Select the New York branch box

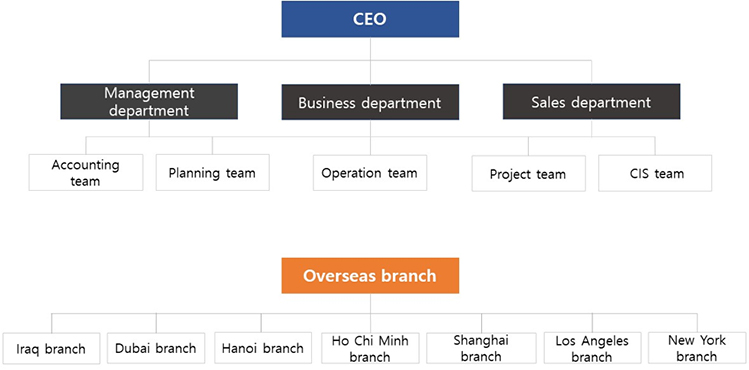(x=697, y=349)
